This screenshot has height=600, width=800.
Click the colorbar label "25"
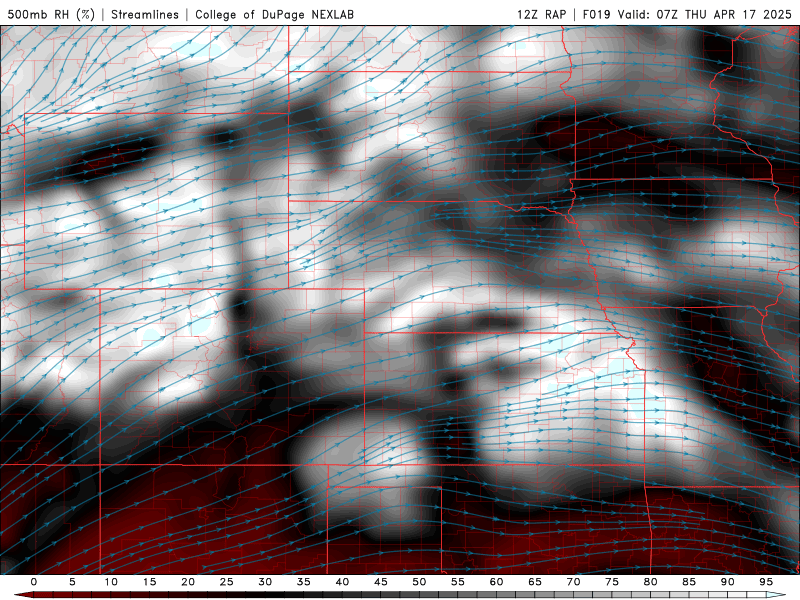pos(227,582)
